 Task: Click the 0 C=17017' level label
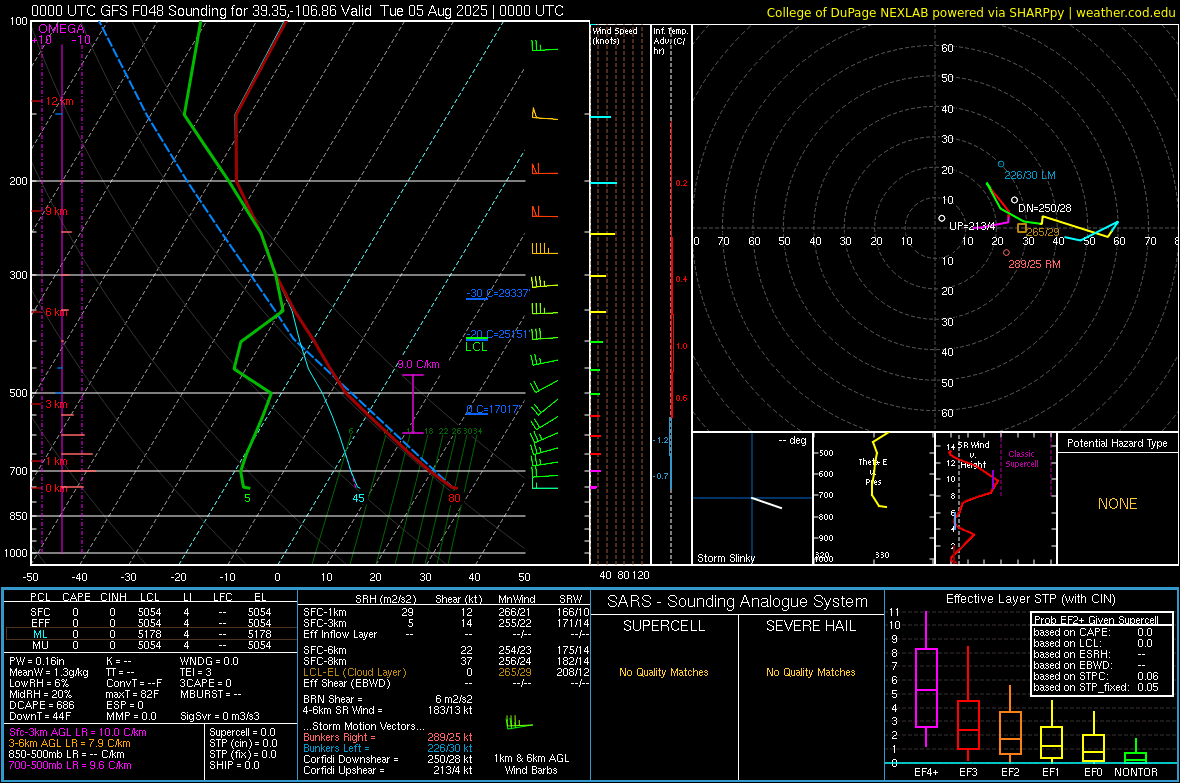pyautogui.click(x=494, y=409)
